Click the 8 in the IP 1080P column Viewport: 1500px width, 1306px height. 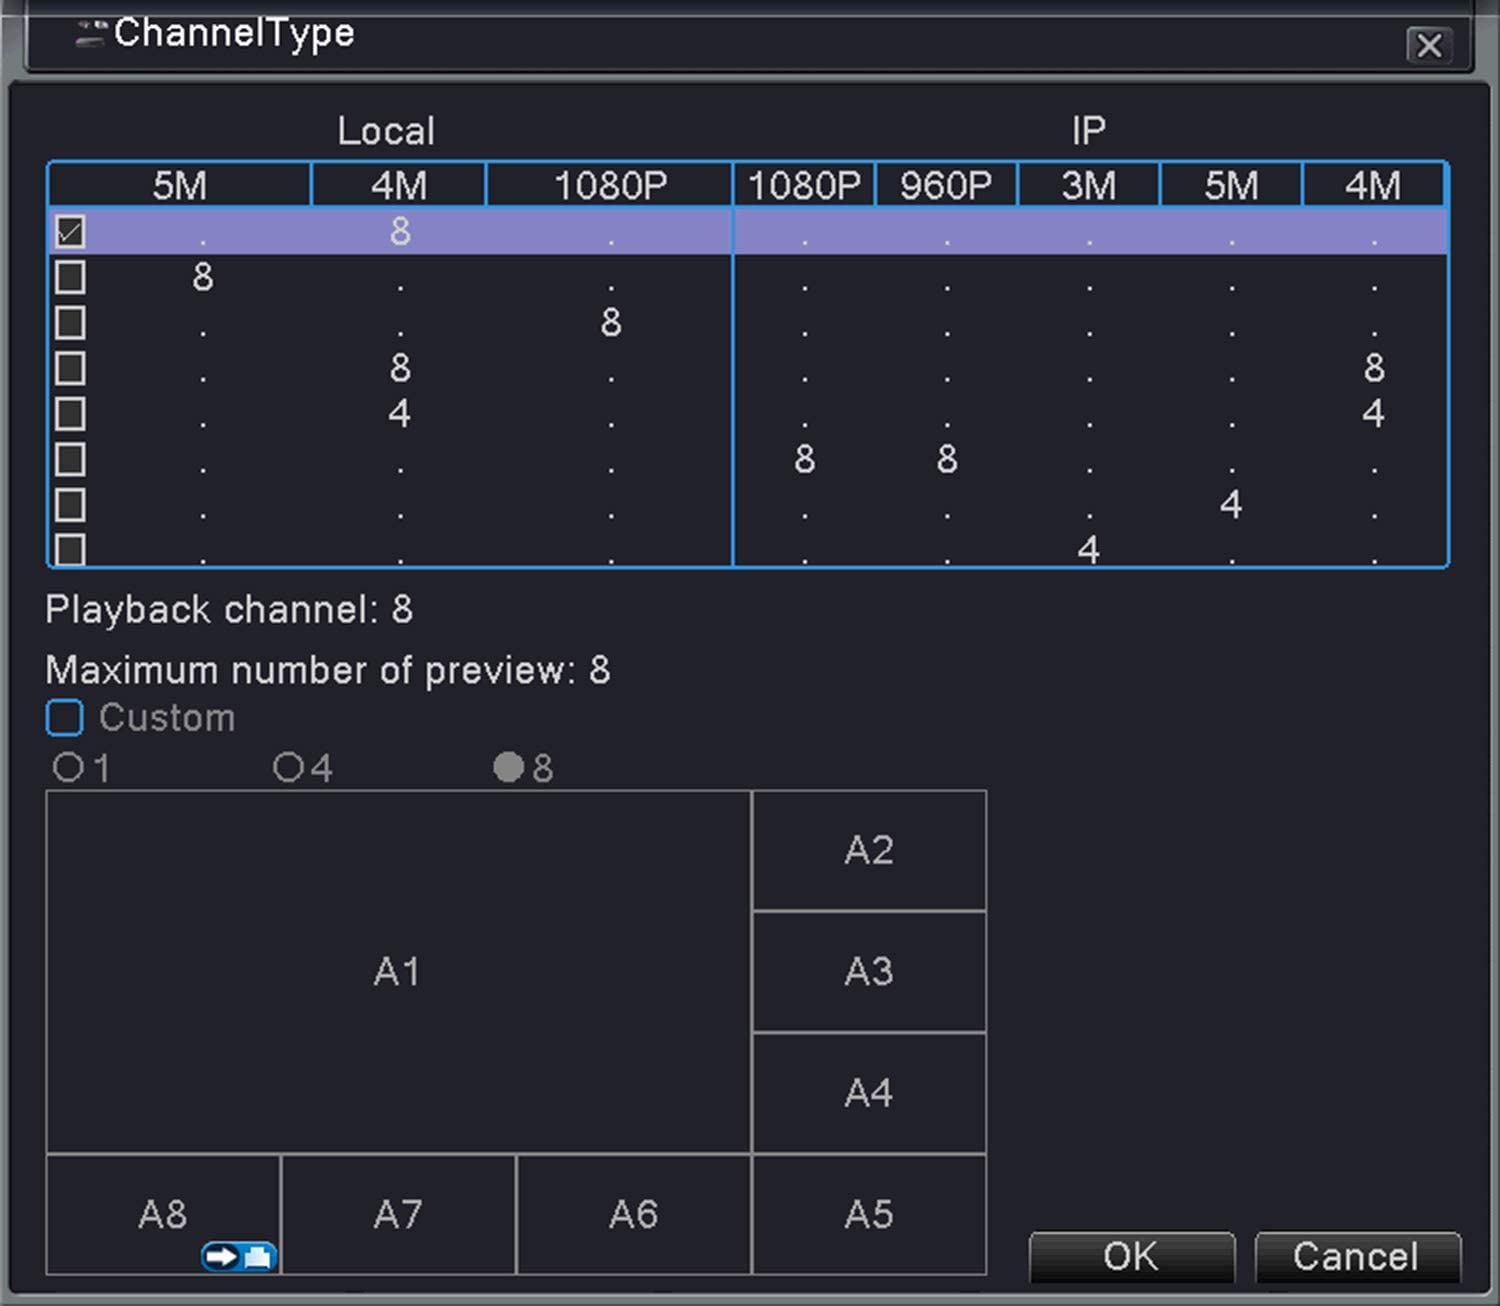pyautogui.click(x=805, y=459)
